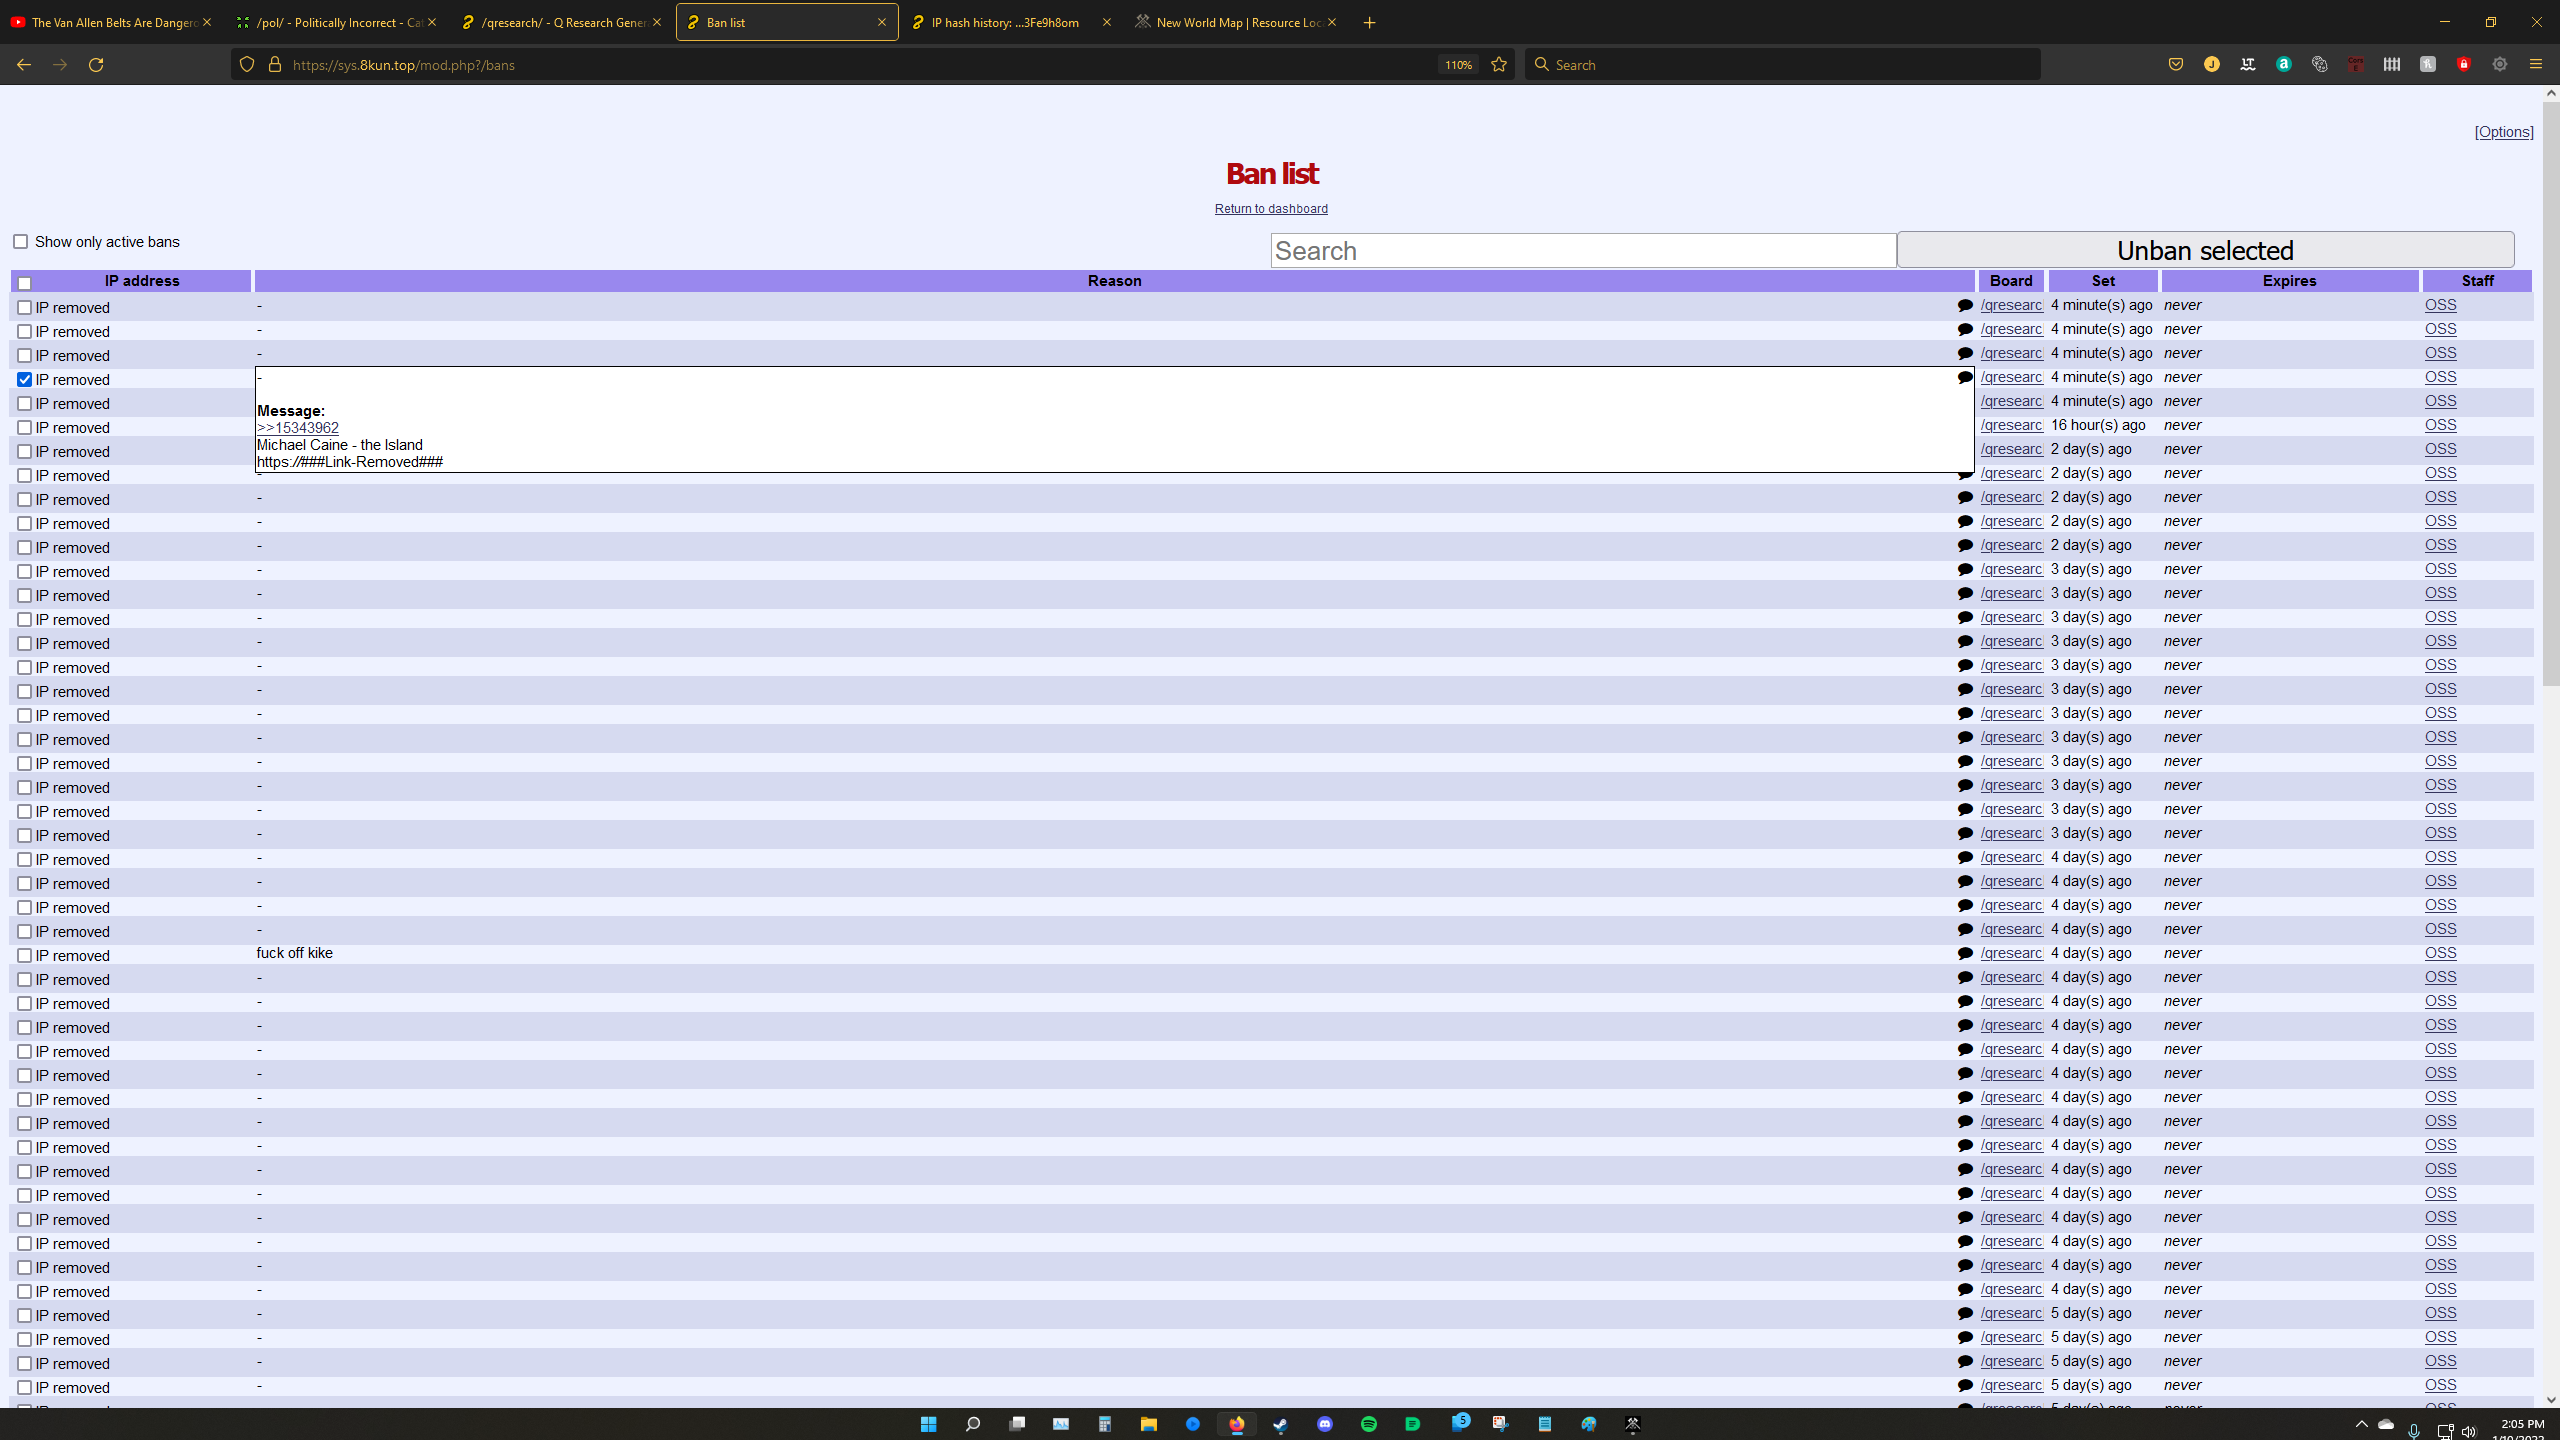Click the 'Board' column header
This screenshot has height=1440, width=2560.
(x=2011, y=281)
